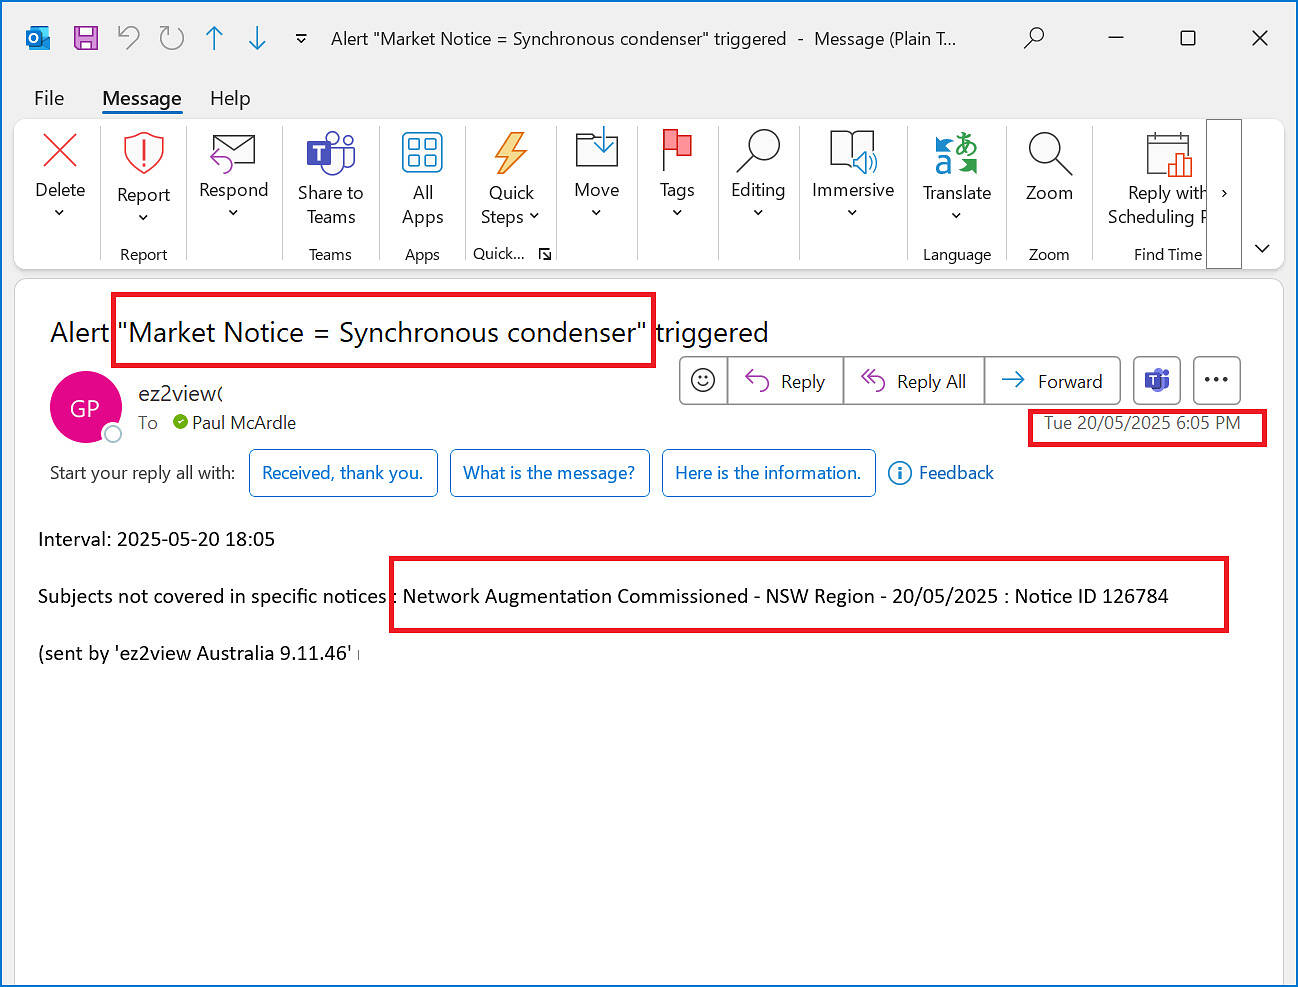This screenshot has height=987, width=1298.
Task: Open the search magnifier in title bar
Action: pos(1034,38)
